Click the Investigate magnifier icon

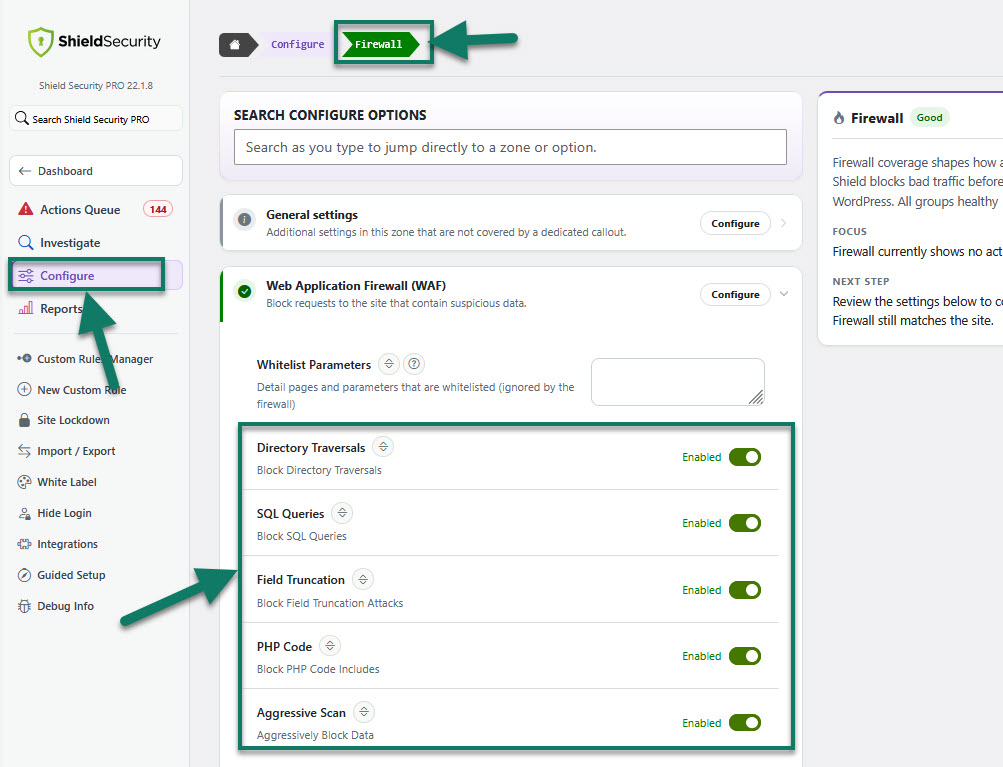tap(26, 242)
